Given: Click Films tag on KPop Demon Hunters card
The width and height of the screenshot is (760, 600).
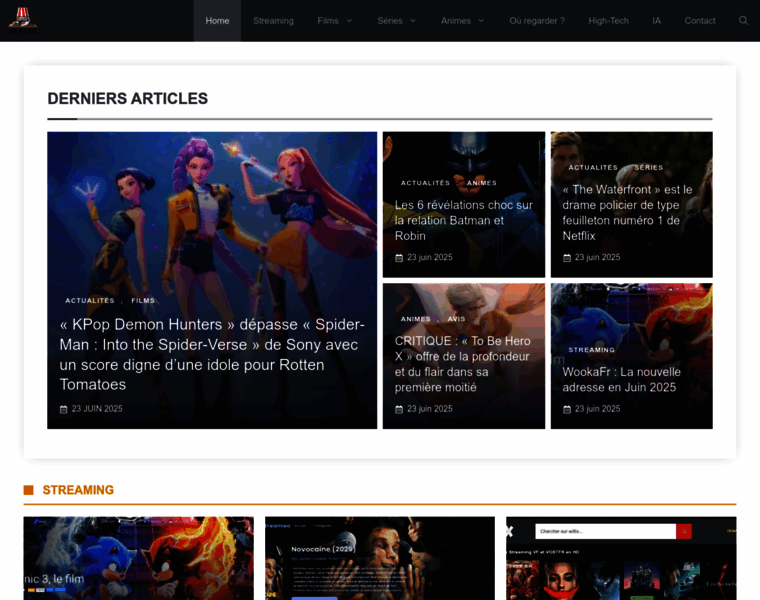Looking at the screenshot, I should click(x=143, y=300).
